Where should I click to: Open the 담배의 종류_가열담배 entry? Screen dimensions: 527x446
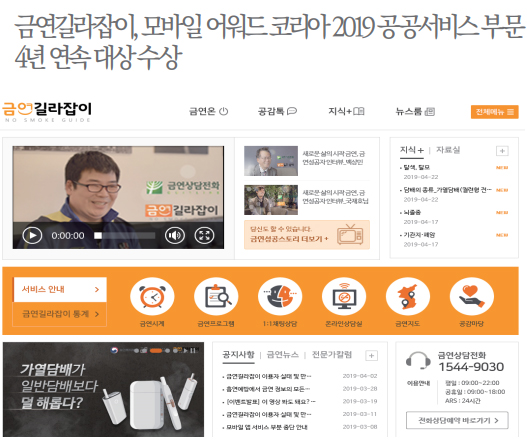click(x=446, y=190)
